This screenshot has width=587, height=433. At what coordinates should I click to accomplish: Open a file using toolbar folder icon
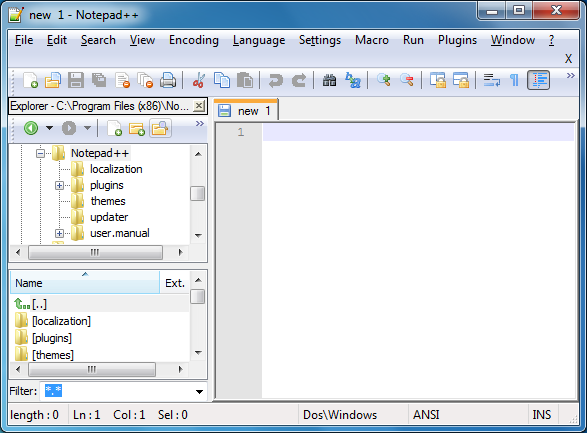(53, 80)
